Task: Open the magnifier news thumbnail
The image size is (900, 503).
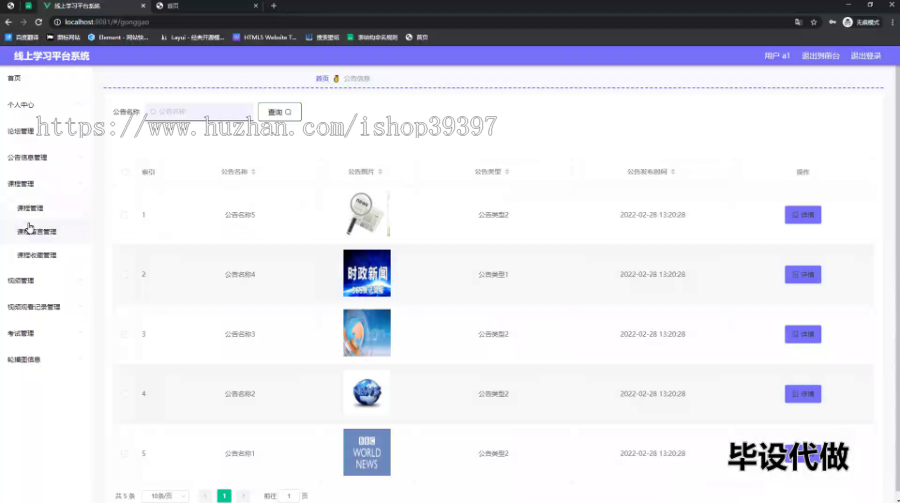Action: pyautogui.click(x=367, y=214)
